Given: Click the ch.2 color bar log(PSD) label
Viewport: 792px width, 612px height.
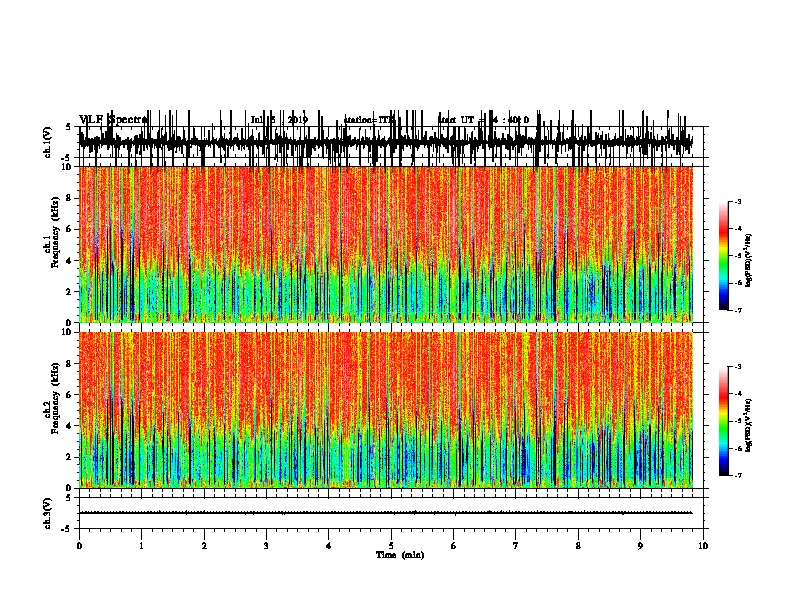Looking at the screenshot, I should coord(748,426).
